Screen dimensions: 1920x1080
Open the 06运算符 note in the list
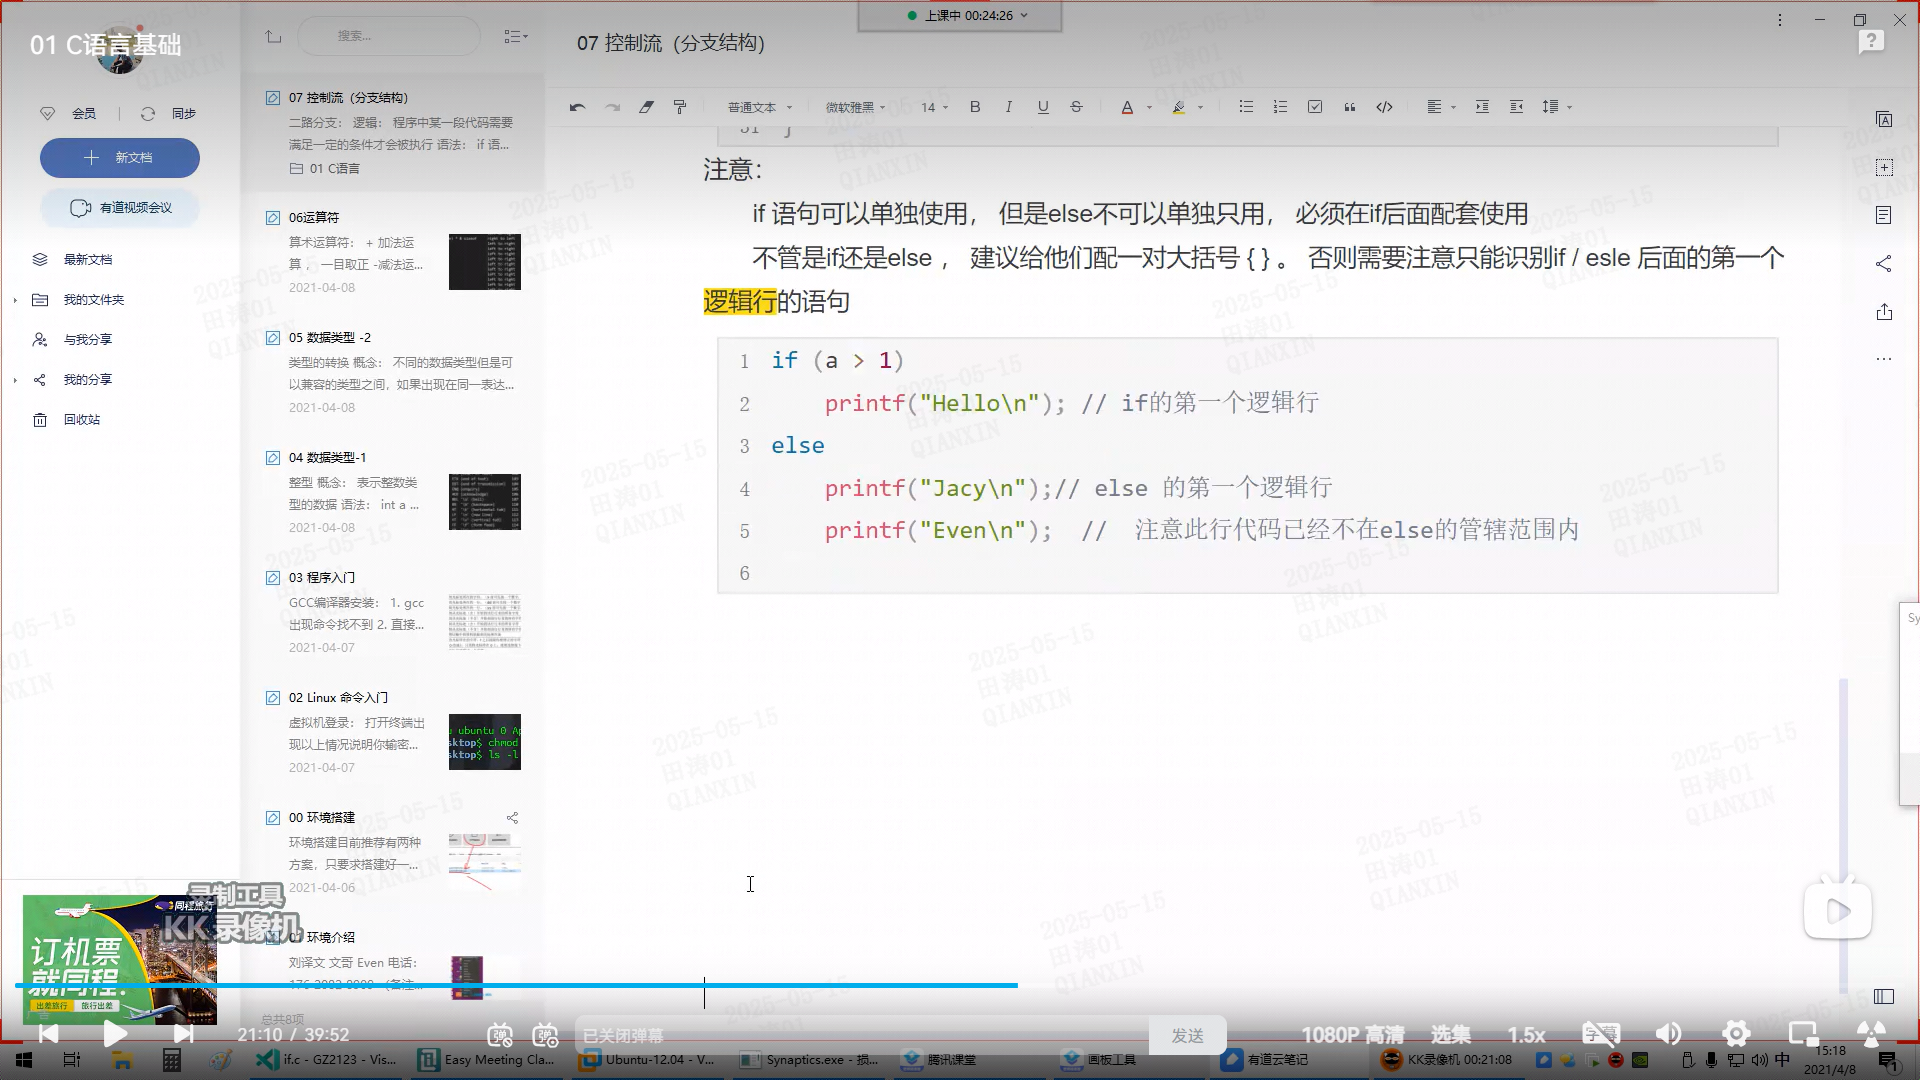tap(314, 218)
